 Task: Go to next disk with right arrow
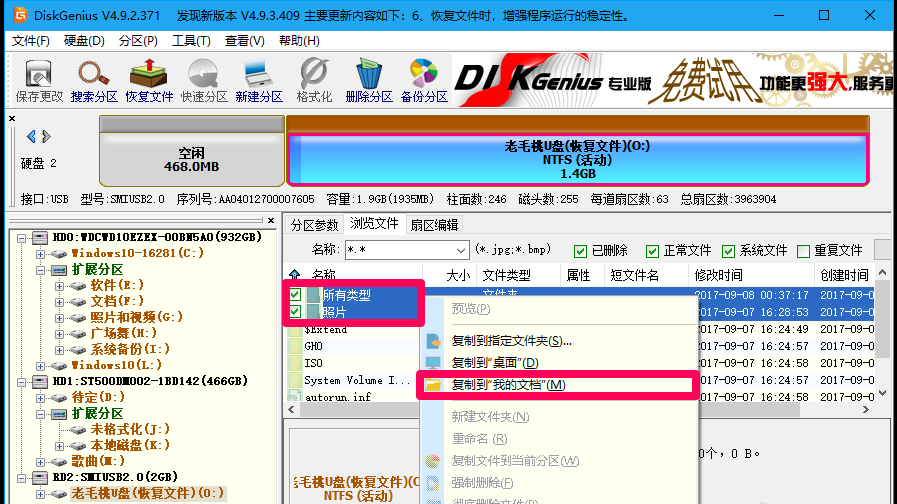click(x=46, y=136)
